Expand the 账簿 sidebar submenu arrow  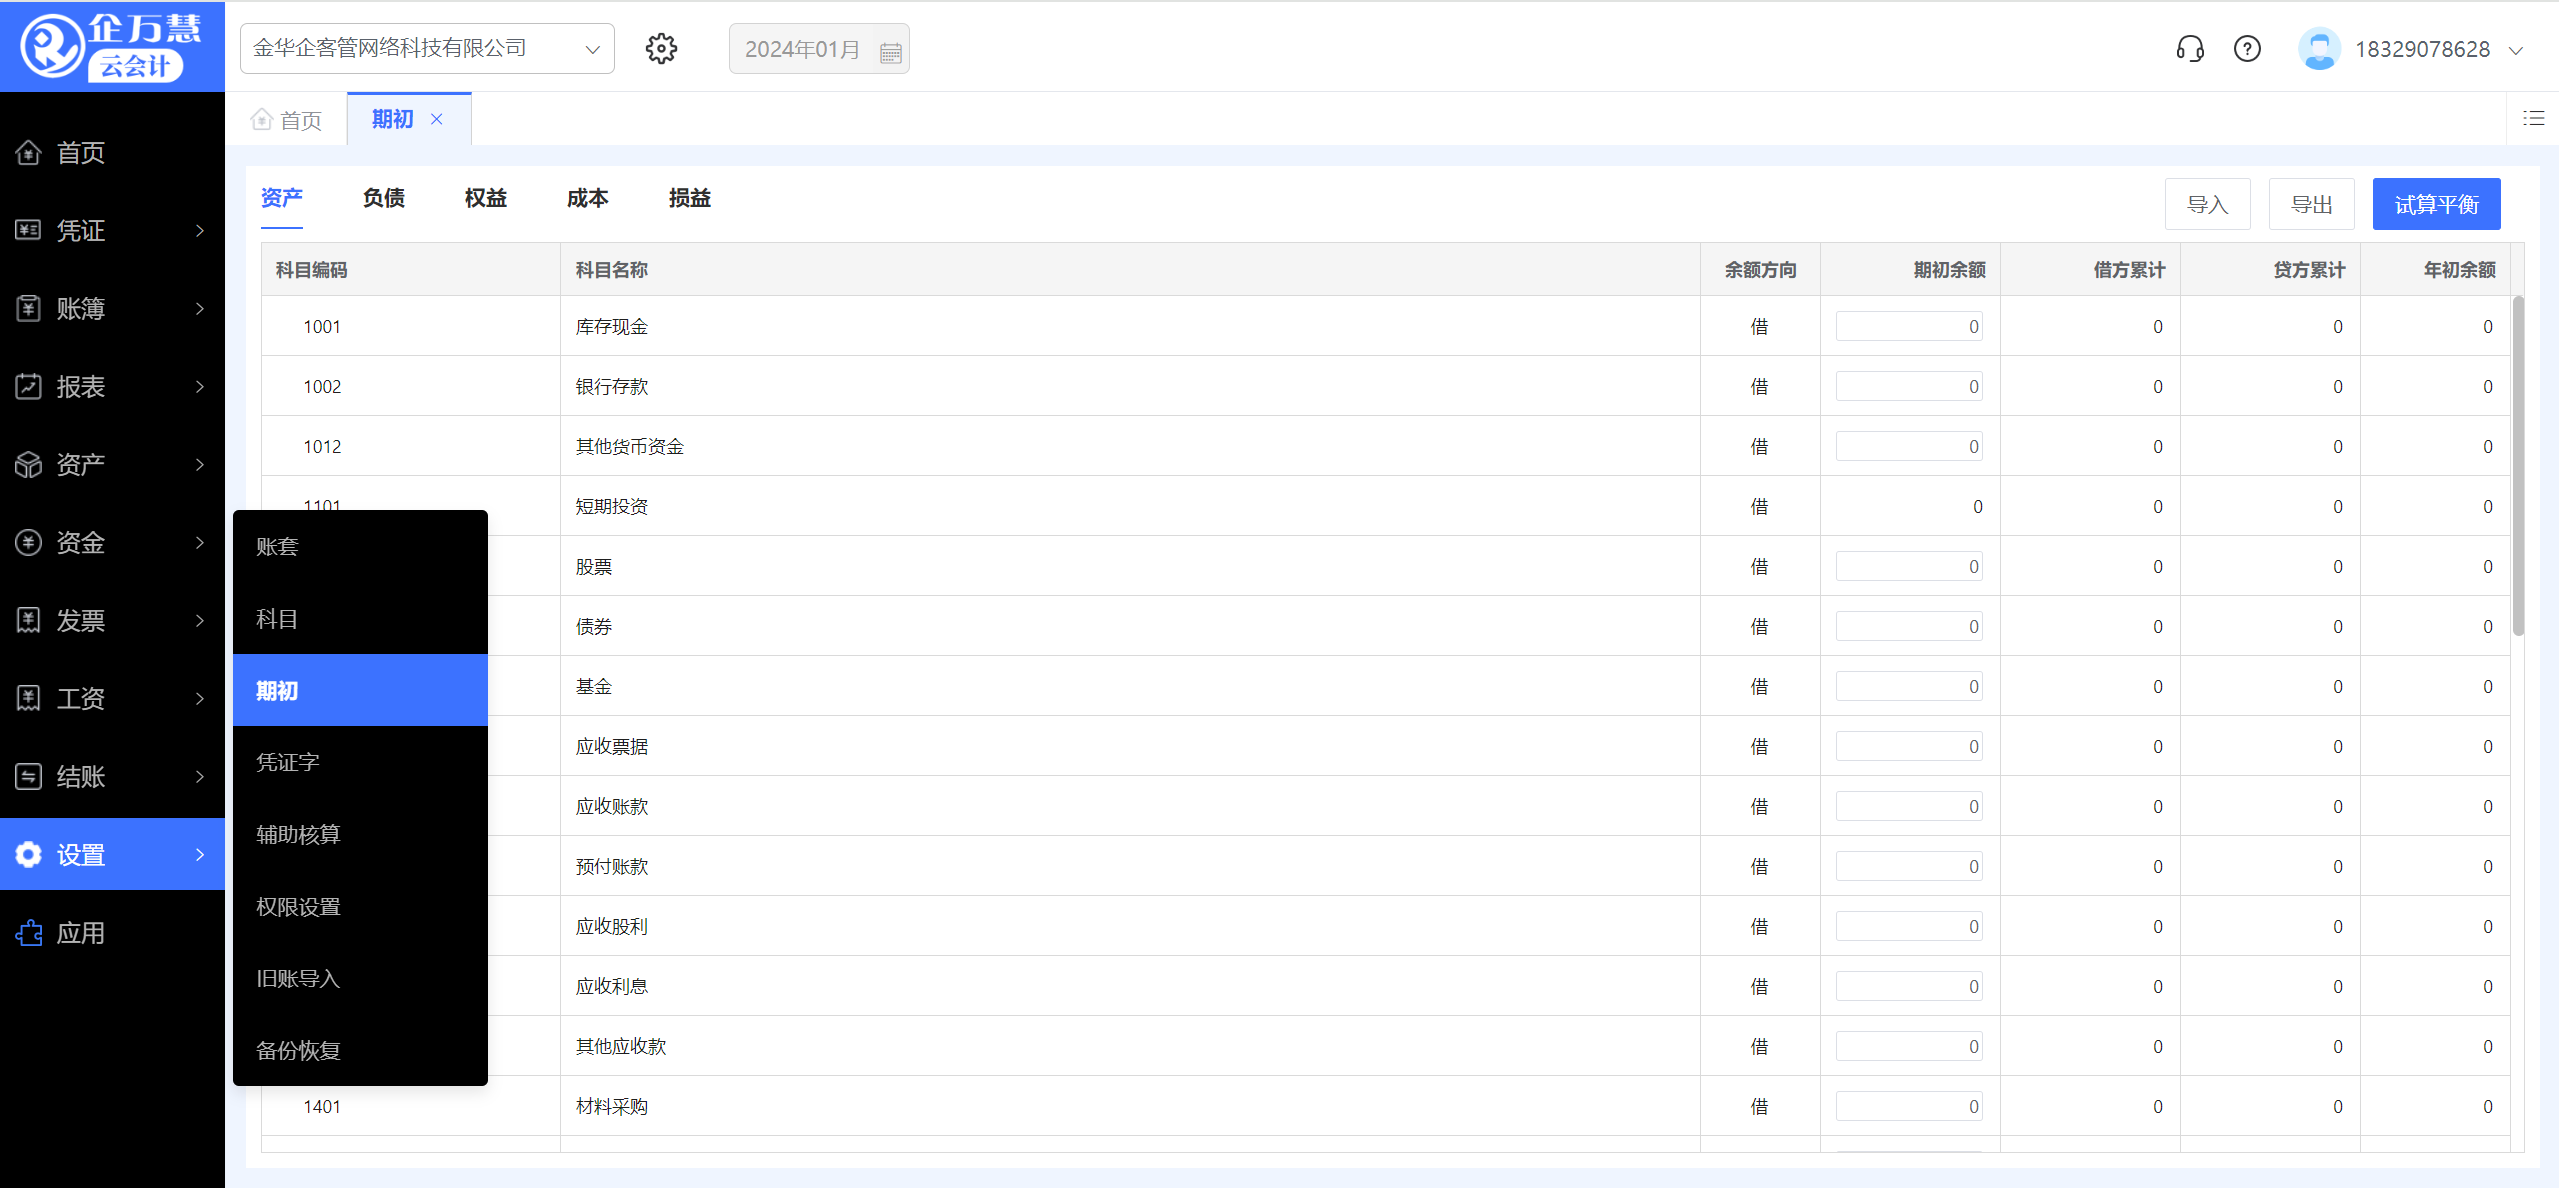(200, 308)
